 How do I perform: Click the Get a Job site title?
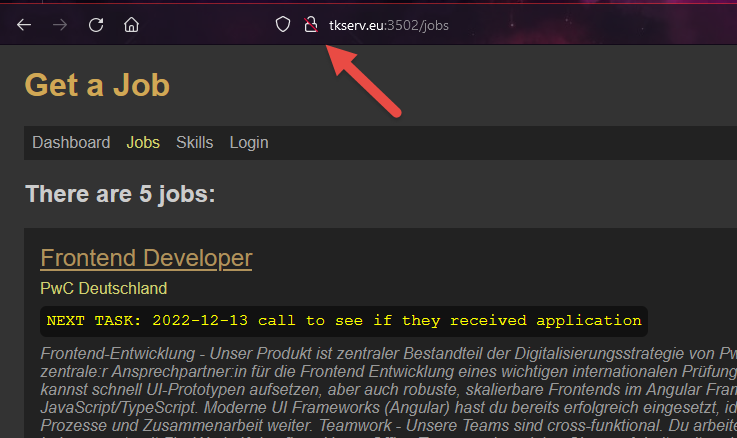(x=97, y=85)
